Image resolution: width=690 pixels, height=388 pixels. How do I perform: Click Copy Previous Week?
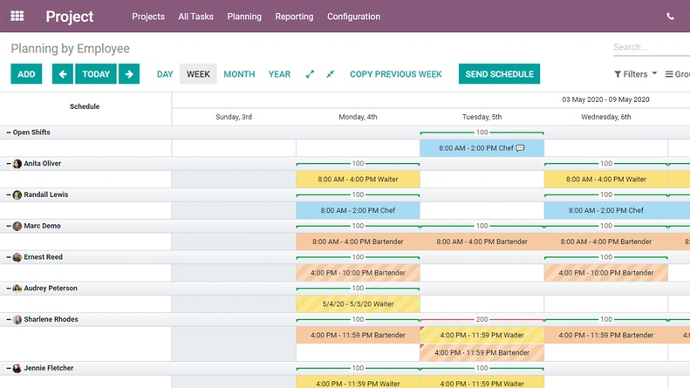(396, 74)
